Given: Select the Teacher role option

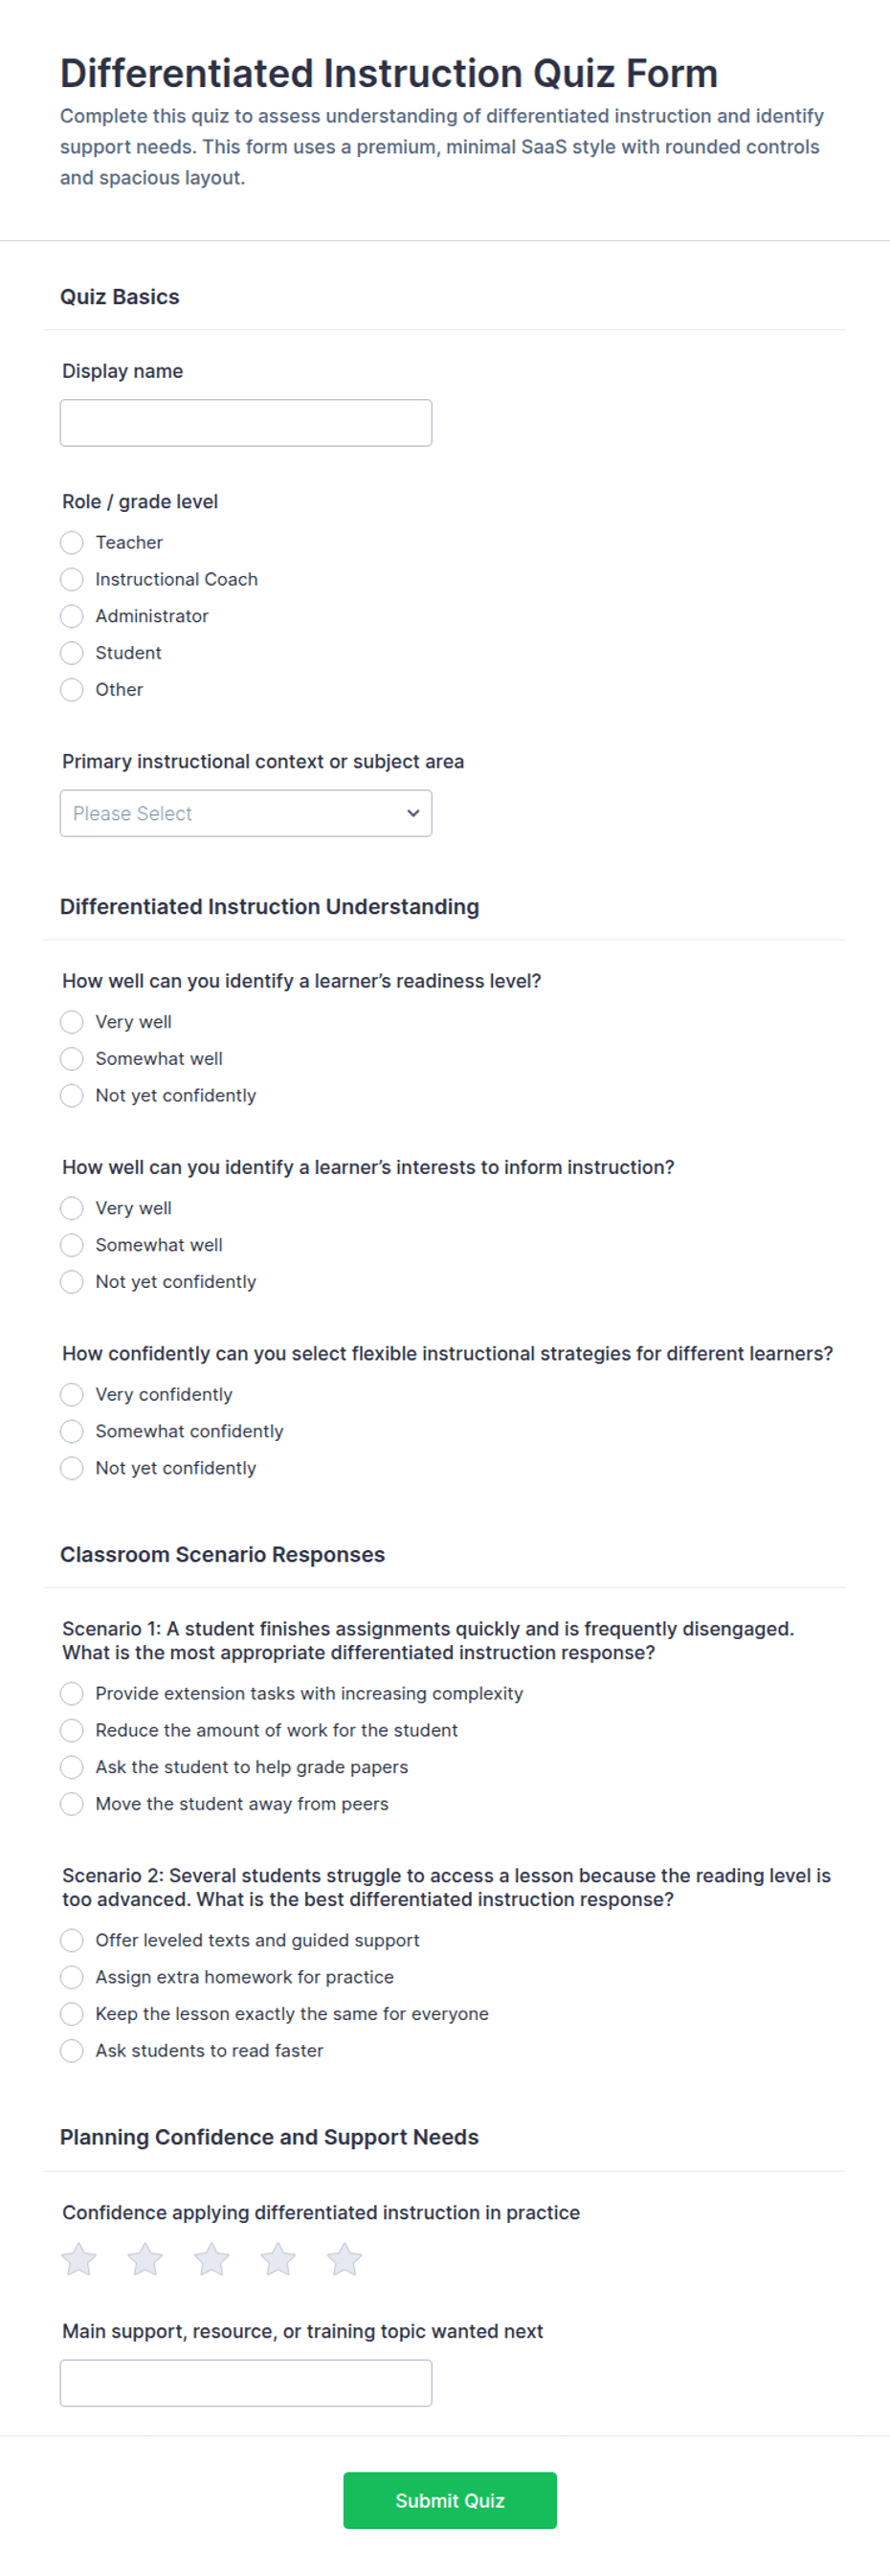Looking at the screenshot, I should point(72,543).
